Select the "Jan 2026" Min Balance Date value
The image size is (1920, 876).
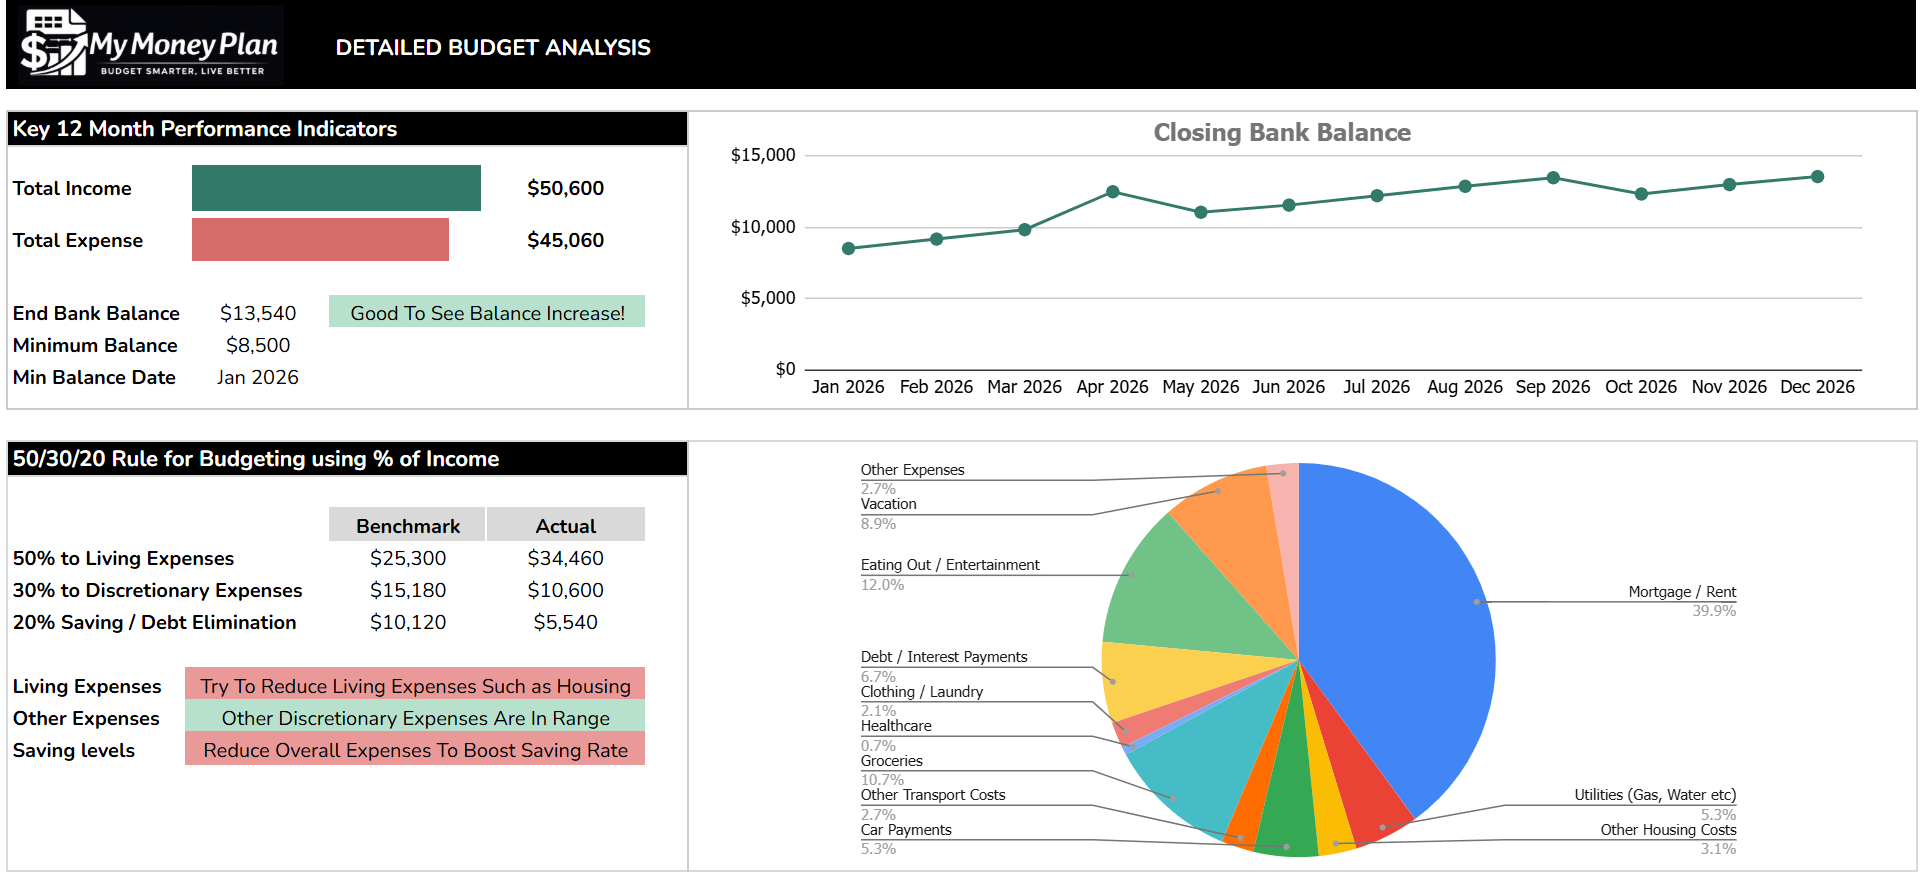[x=258, y=377]
